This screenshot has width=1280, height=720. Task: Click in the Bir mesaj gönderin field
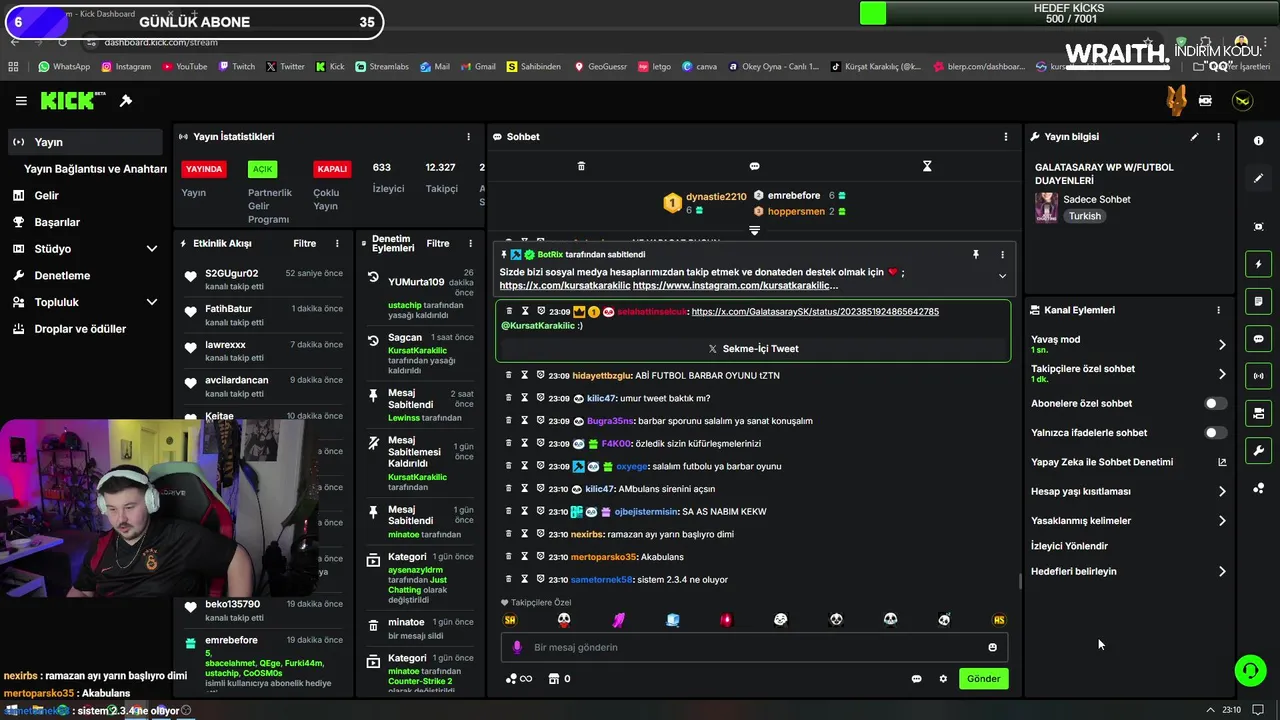pyautogui.click(x=755, y=647)
